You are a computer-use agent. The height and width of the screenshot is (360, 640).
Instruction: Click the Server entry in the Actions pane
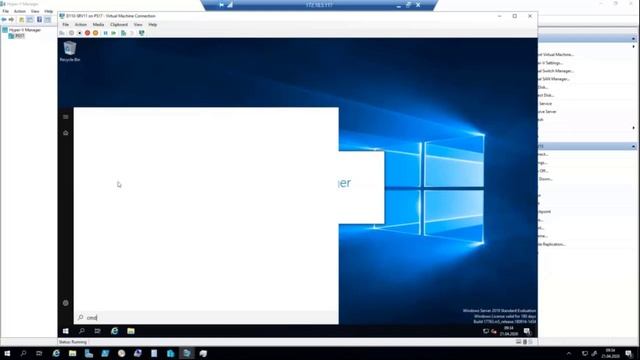[548, 111]
